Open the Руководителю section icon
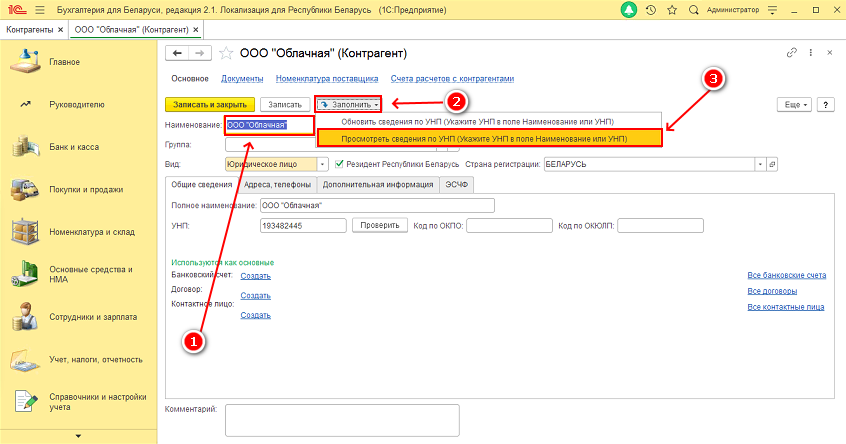Image resolution: width=846 pixels, height=444 pixels. (x=25, y=104)
